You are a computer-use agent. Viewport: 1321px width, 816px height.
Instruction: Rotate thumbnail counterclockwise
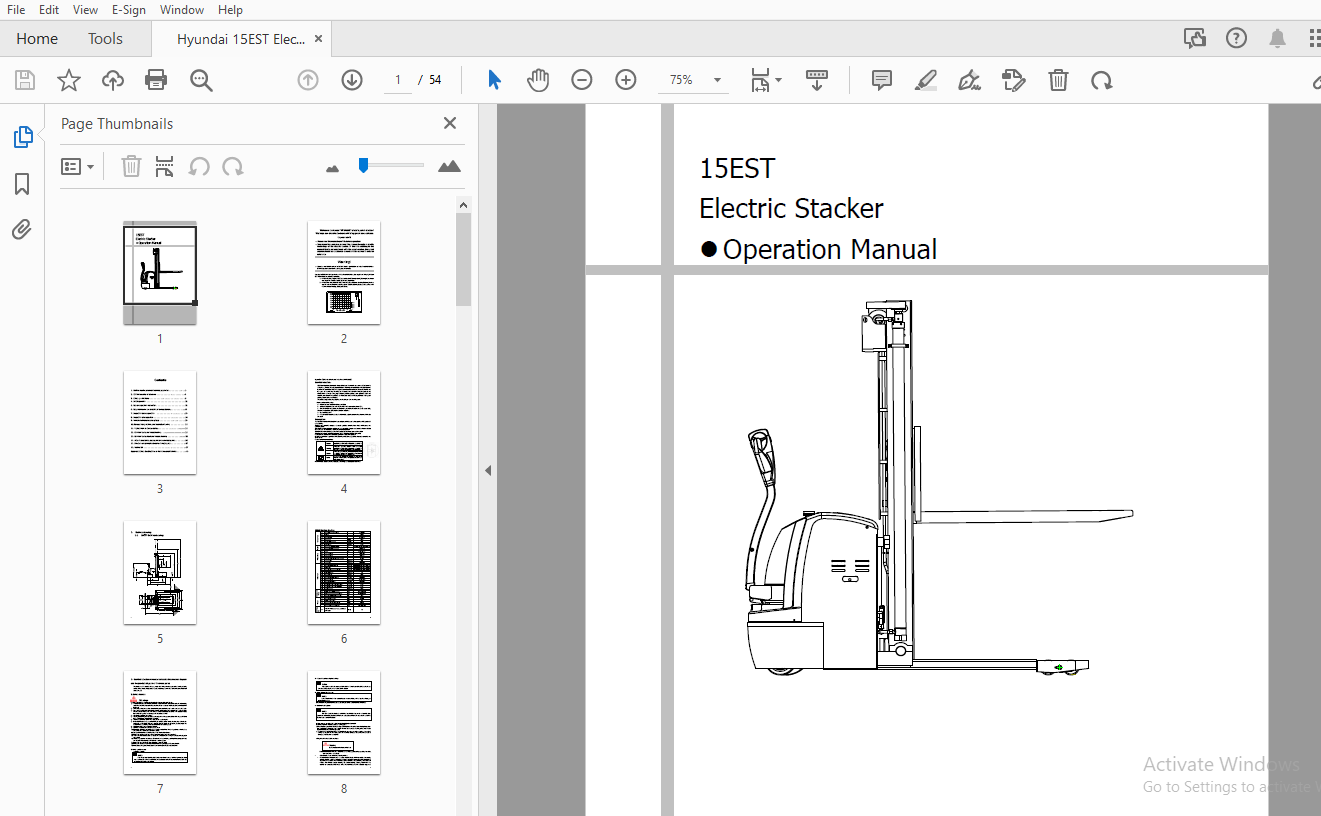coord(199,167)
